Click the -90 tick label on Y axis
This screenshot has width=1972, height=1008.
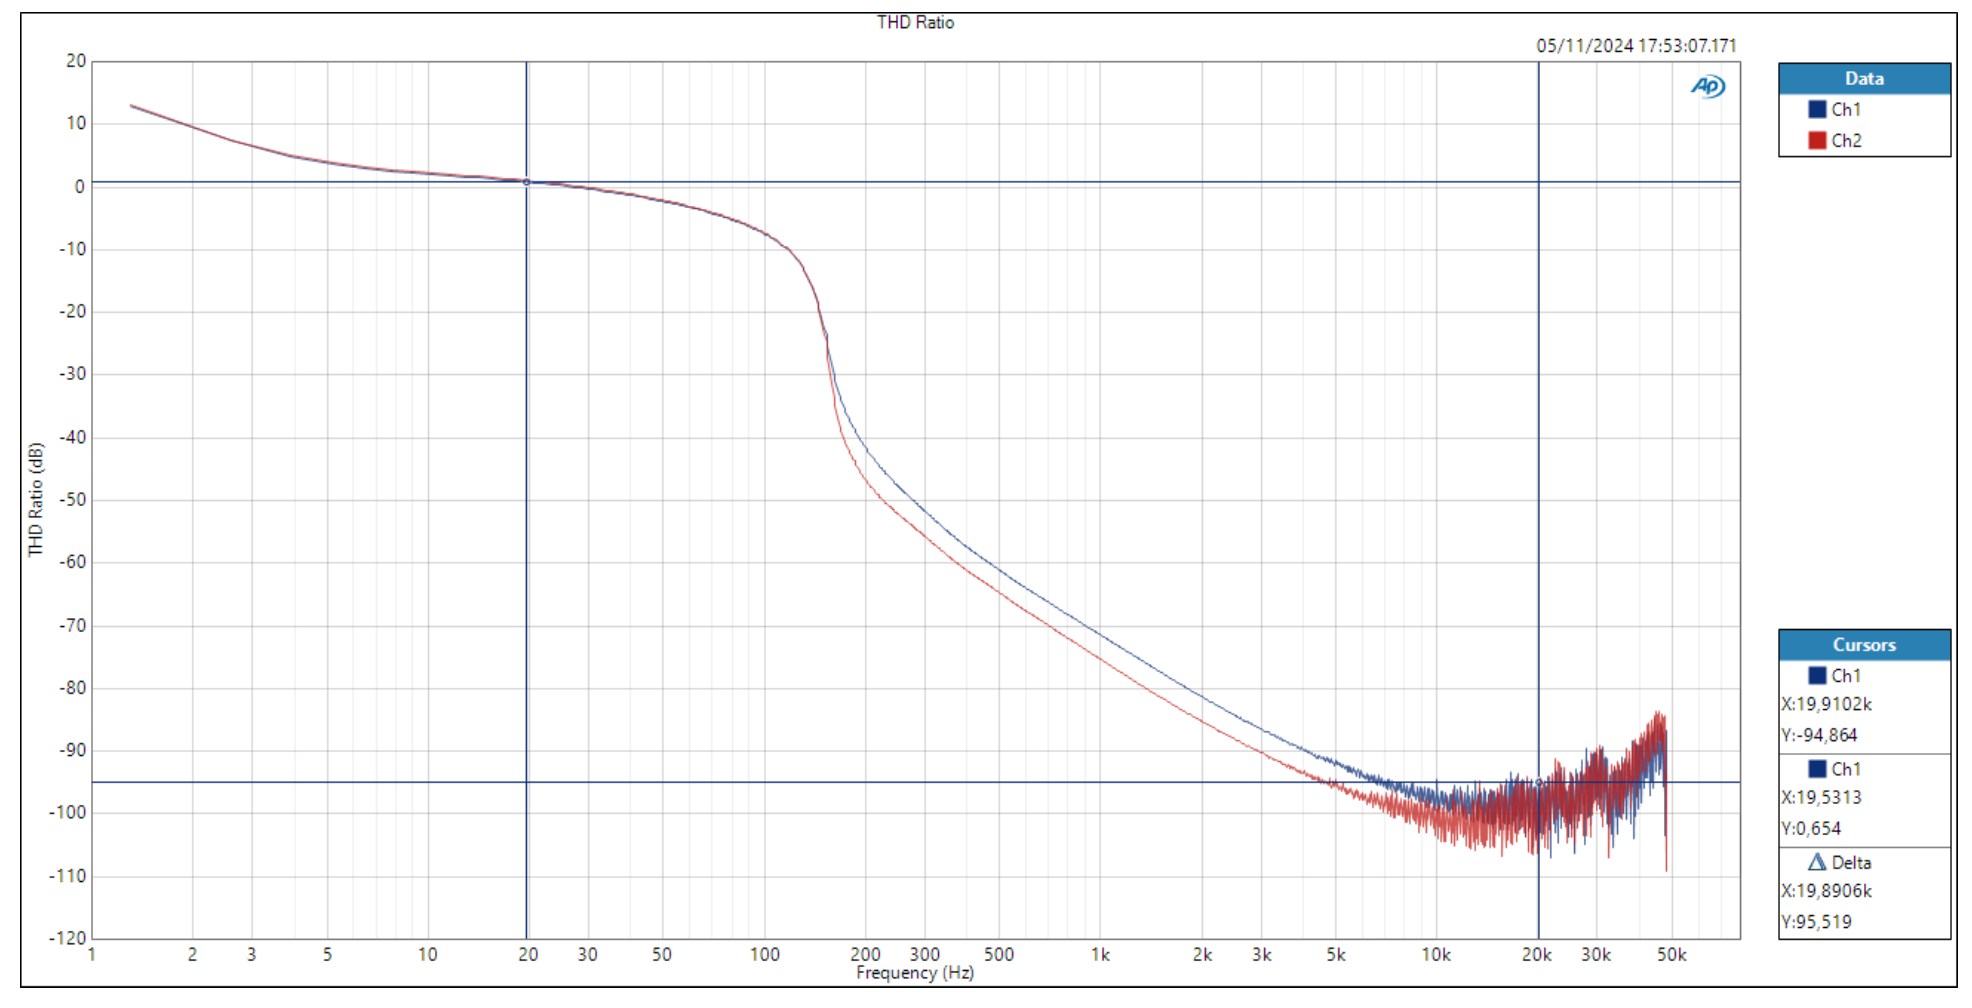(72, 751)
